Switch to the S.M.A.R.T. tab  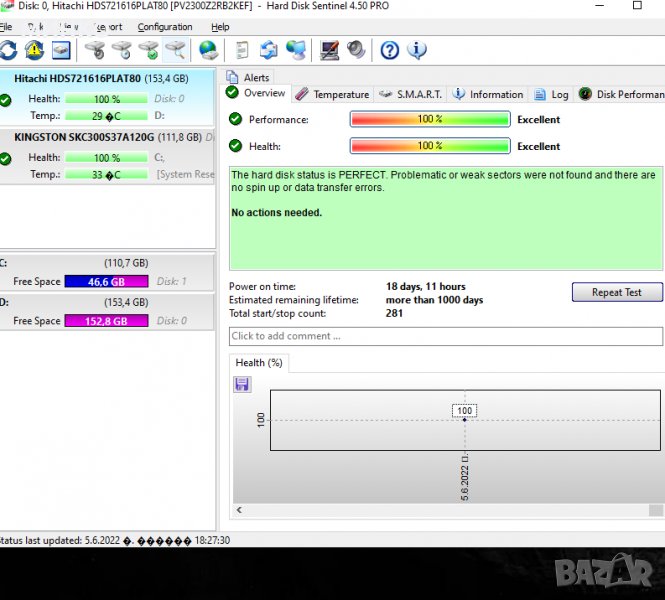(x=410, y=94)
